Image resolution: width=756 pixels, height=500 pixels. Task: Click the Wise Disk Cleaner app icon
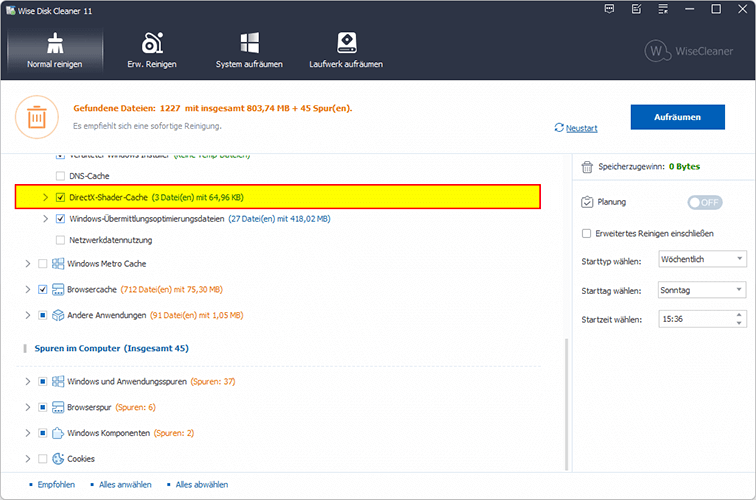pos(10,10)
